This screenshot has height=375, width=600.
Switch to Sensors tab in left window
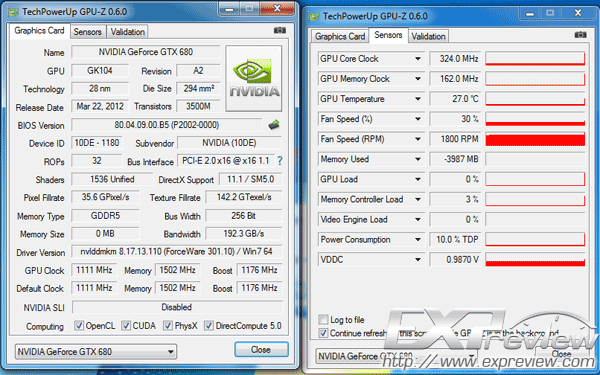point(88,32)
